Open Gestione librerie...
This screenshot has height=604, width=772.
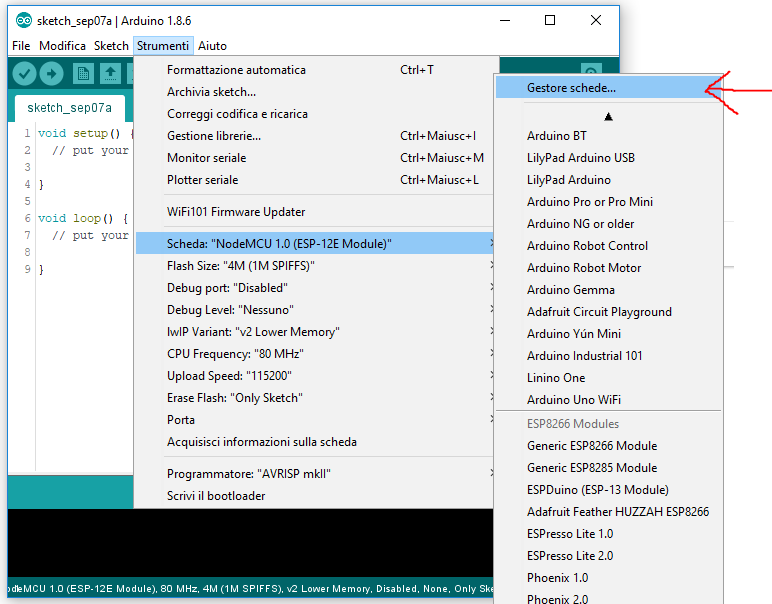click(314, 136)
